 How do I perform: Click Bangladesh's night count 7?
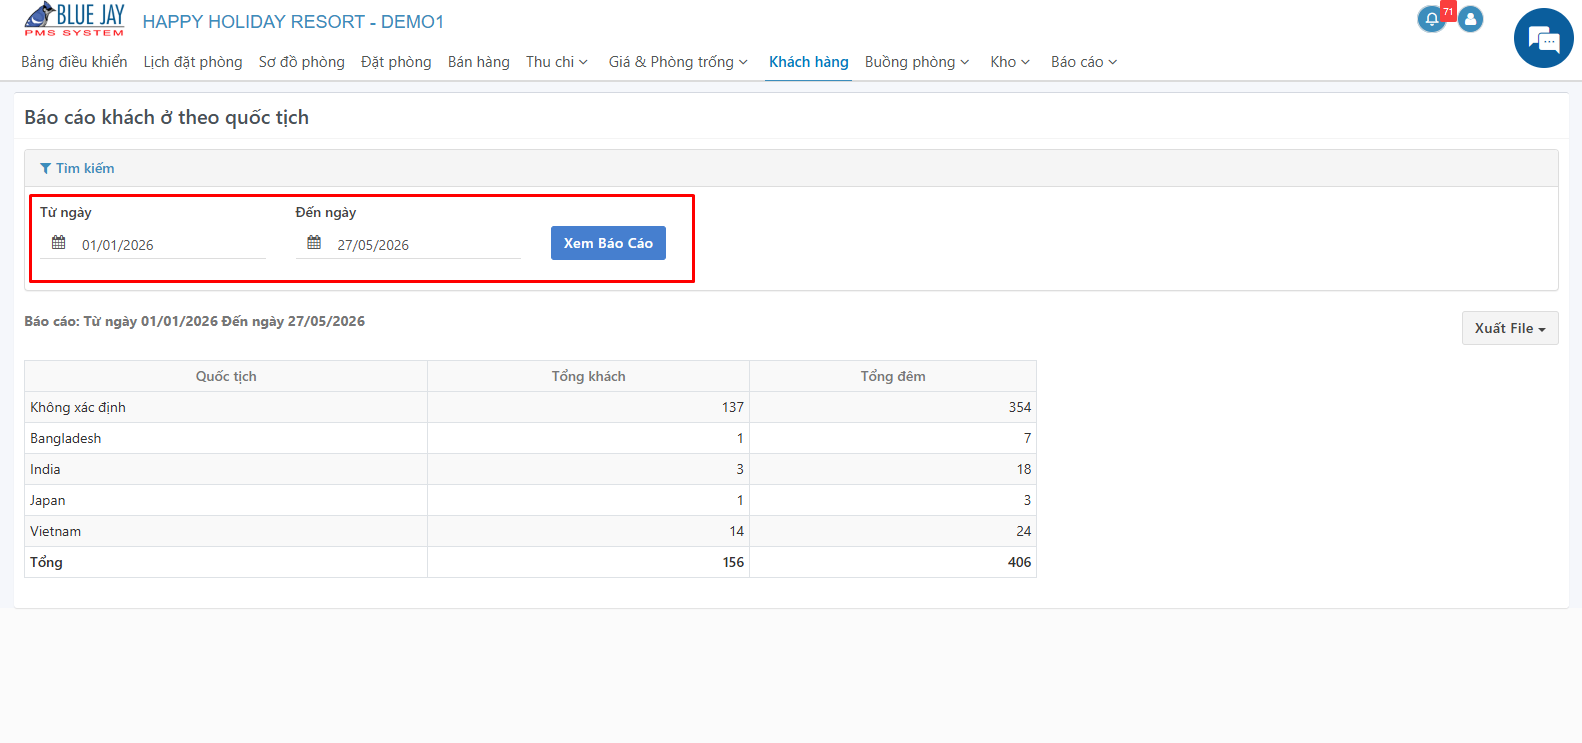coord(1027,438)
